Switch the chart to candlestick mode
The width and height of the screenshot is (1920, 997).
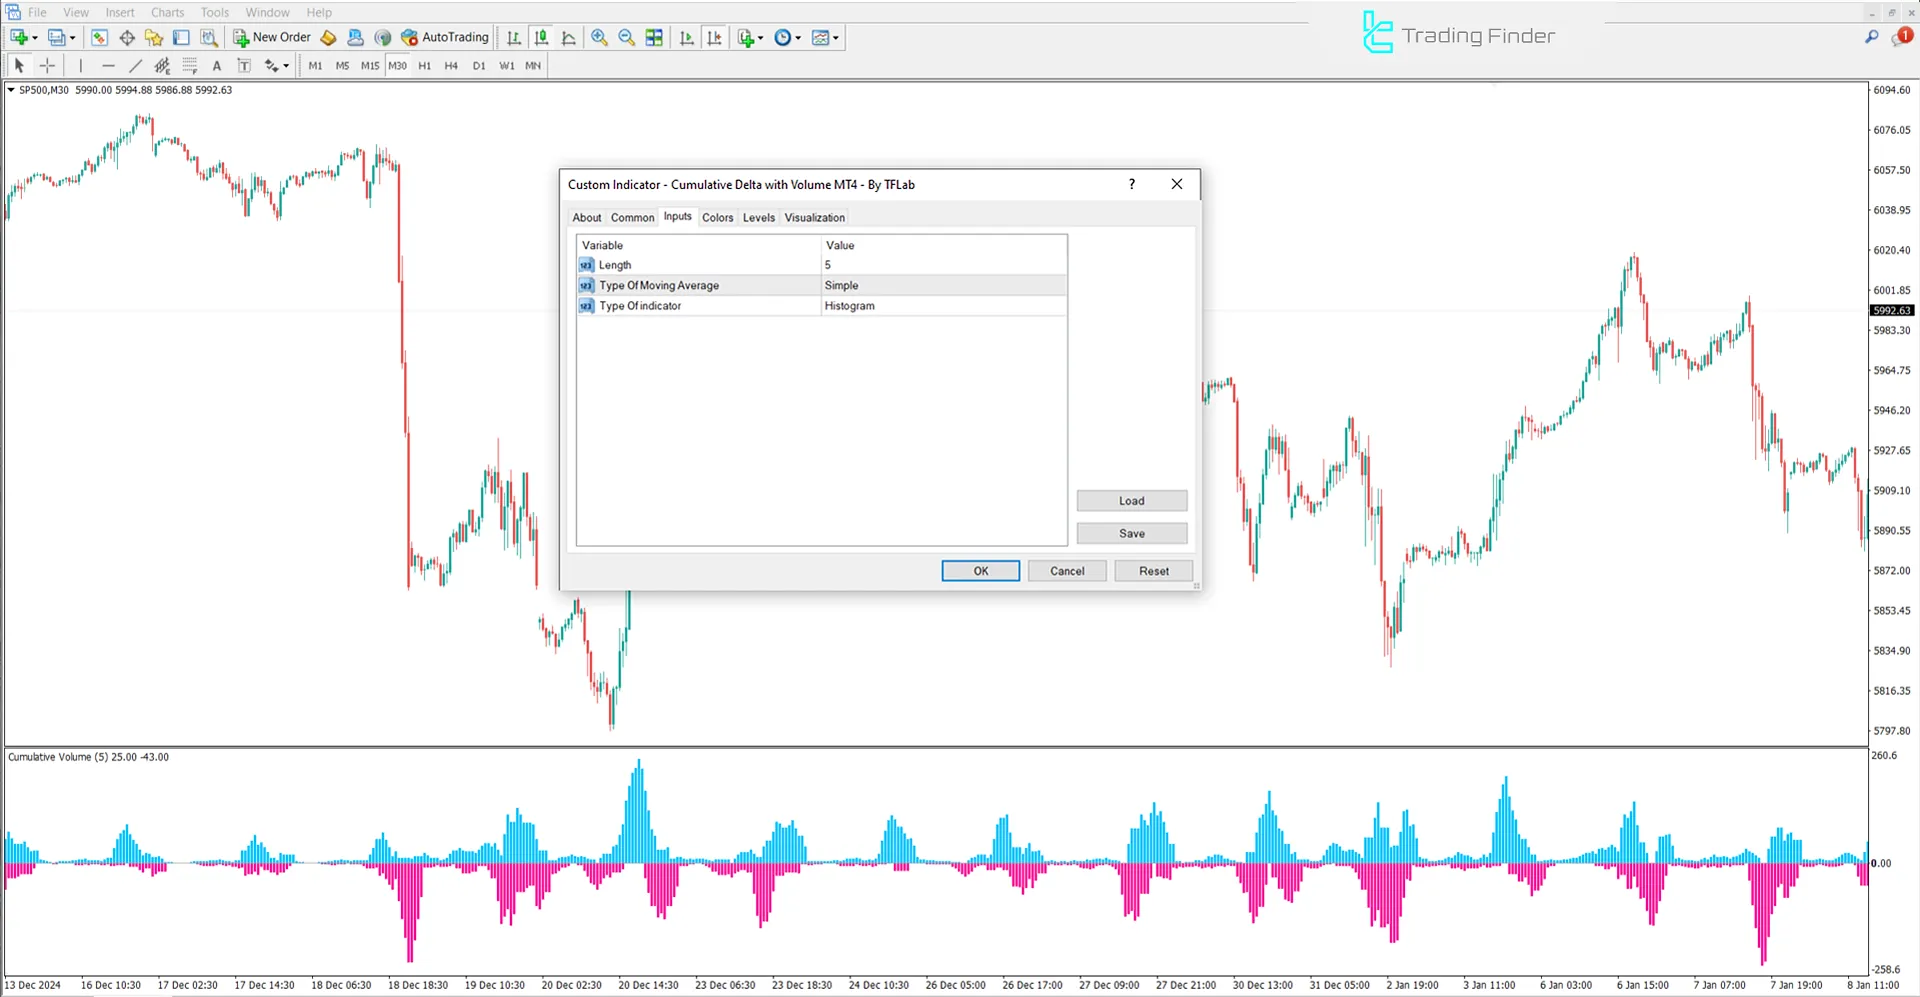tap(541, 37)
